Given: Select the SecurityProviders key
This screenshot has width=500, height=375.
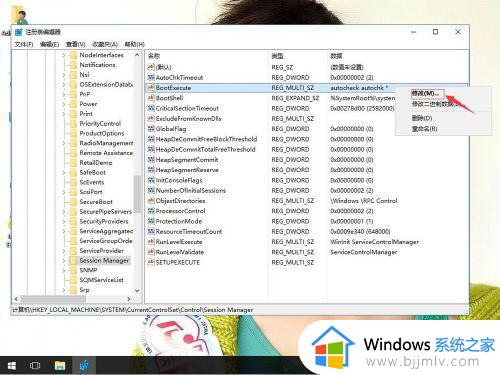Looking at the screenshot, I should pyautogui.click(x=104, y=221).
